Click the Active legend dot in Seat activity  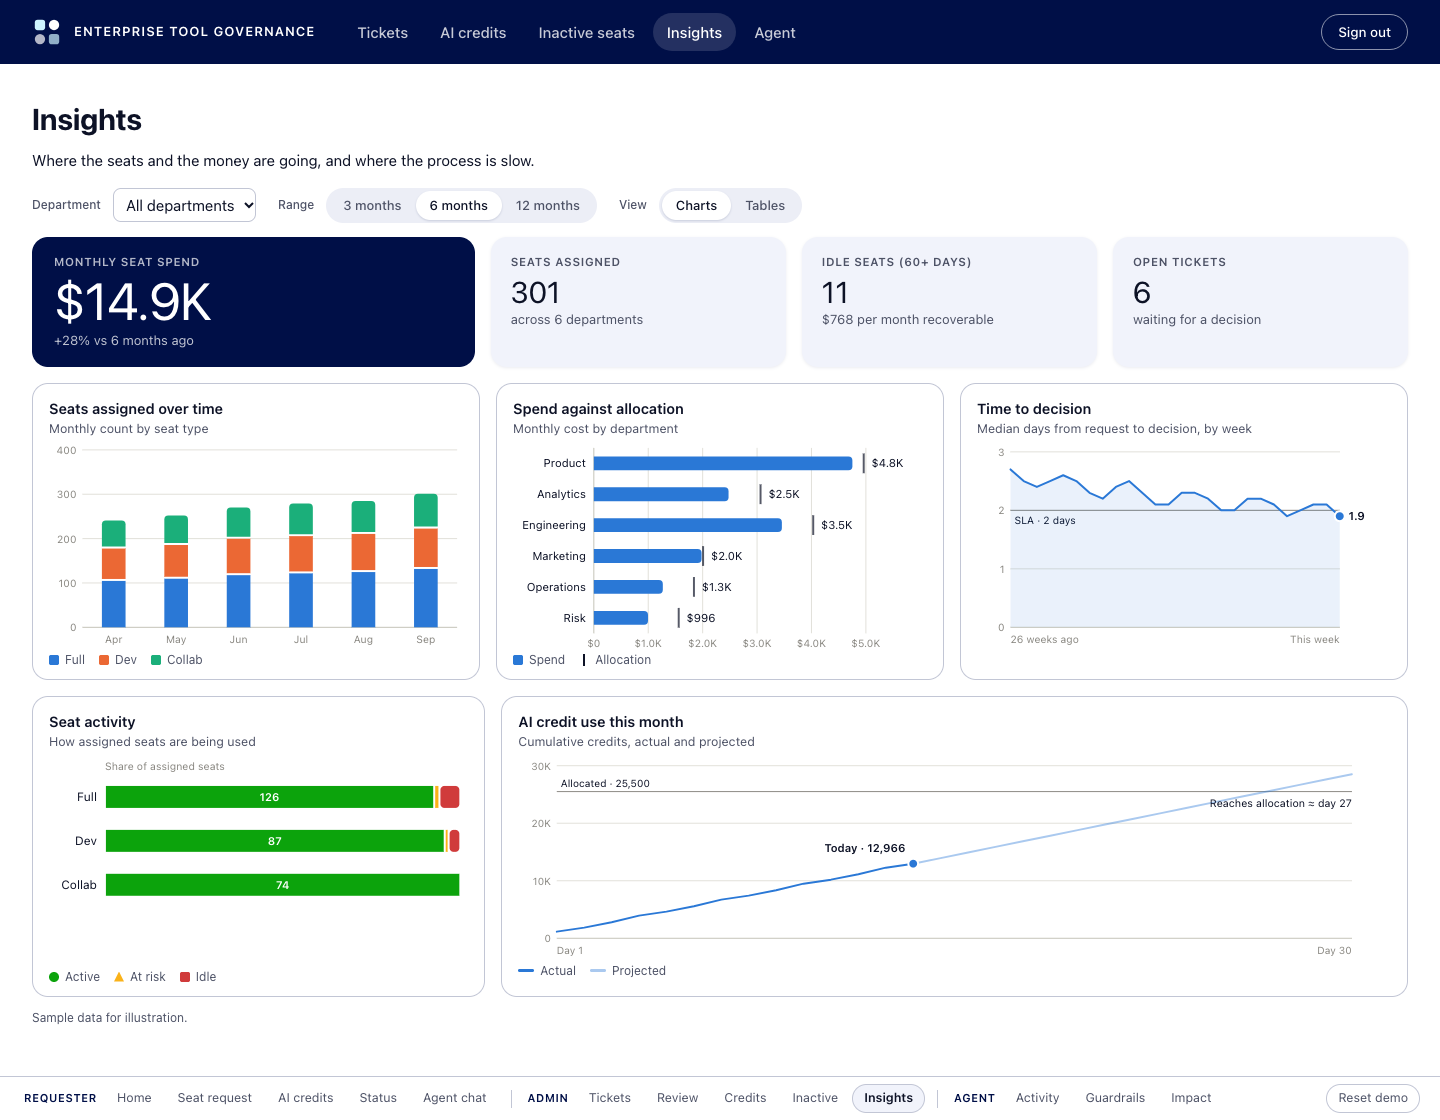click(54, 977)
